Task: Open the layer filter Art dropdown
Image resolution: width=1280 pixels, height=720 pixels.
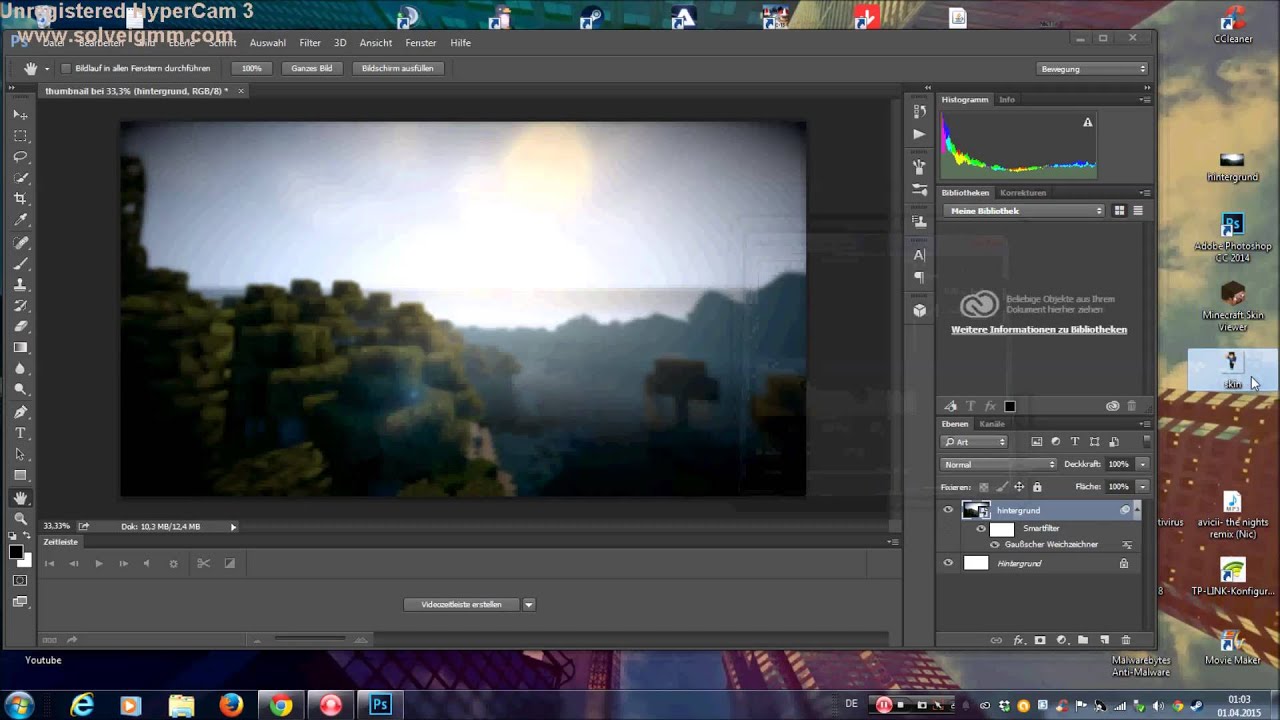Action: (974, 442)
